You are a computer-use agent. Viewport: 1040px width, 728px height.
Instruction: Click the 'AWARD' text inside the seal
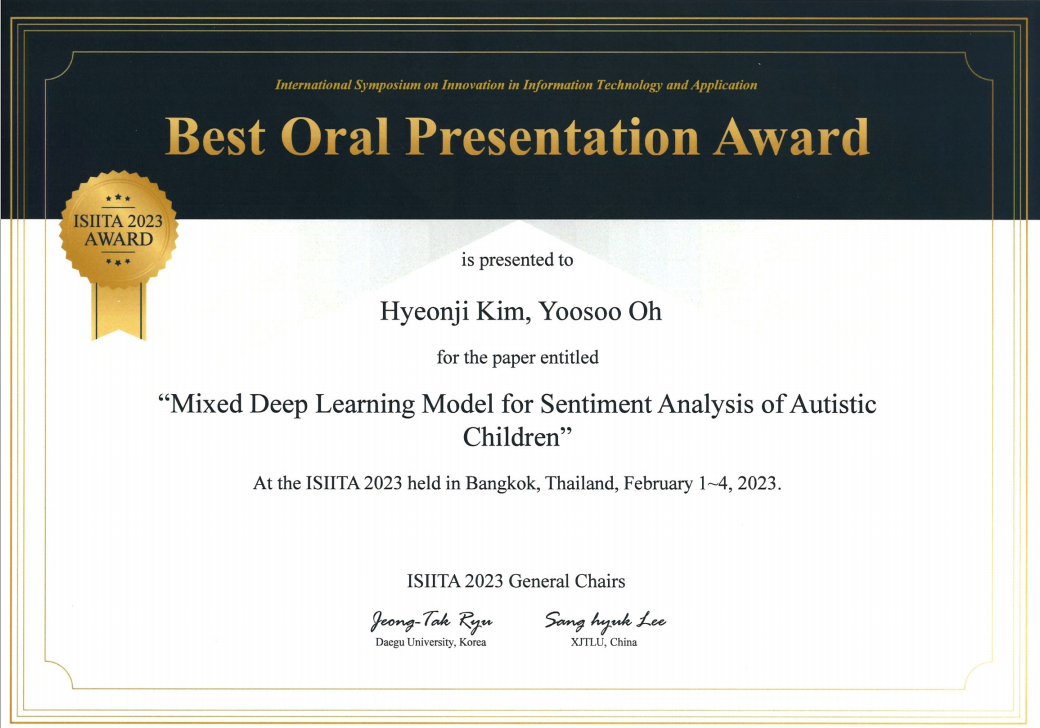(x=119, y=240)
